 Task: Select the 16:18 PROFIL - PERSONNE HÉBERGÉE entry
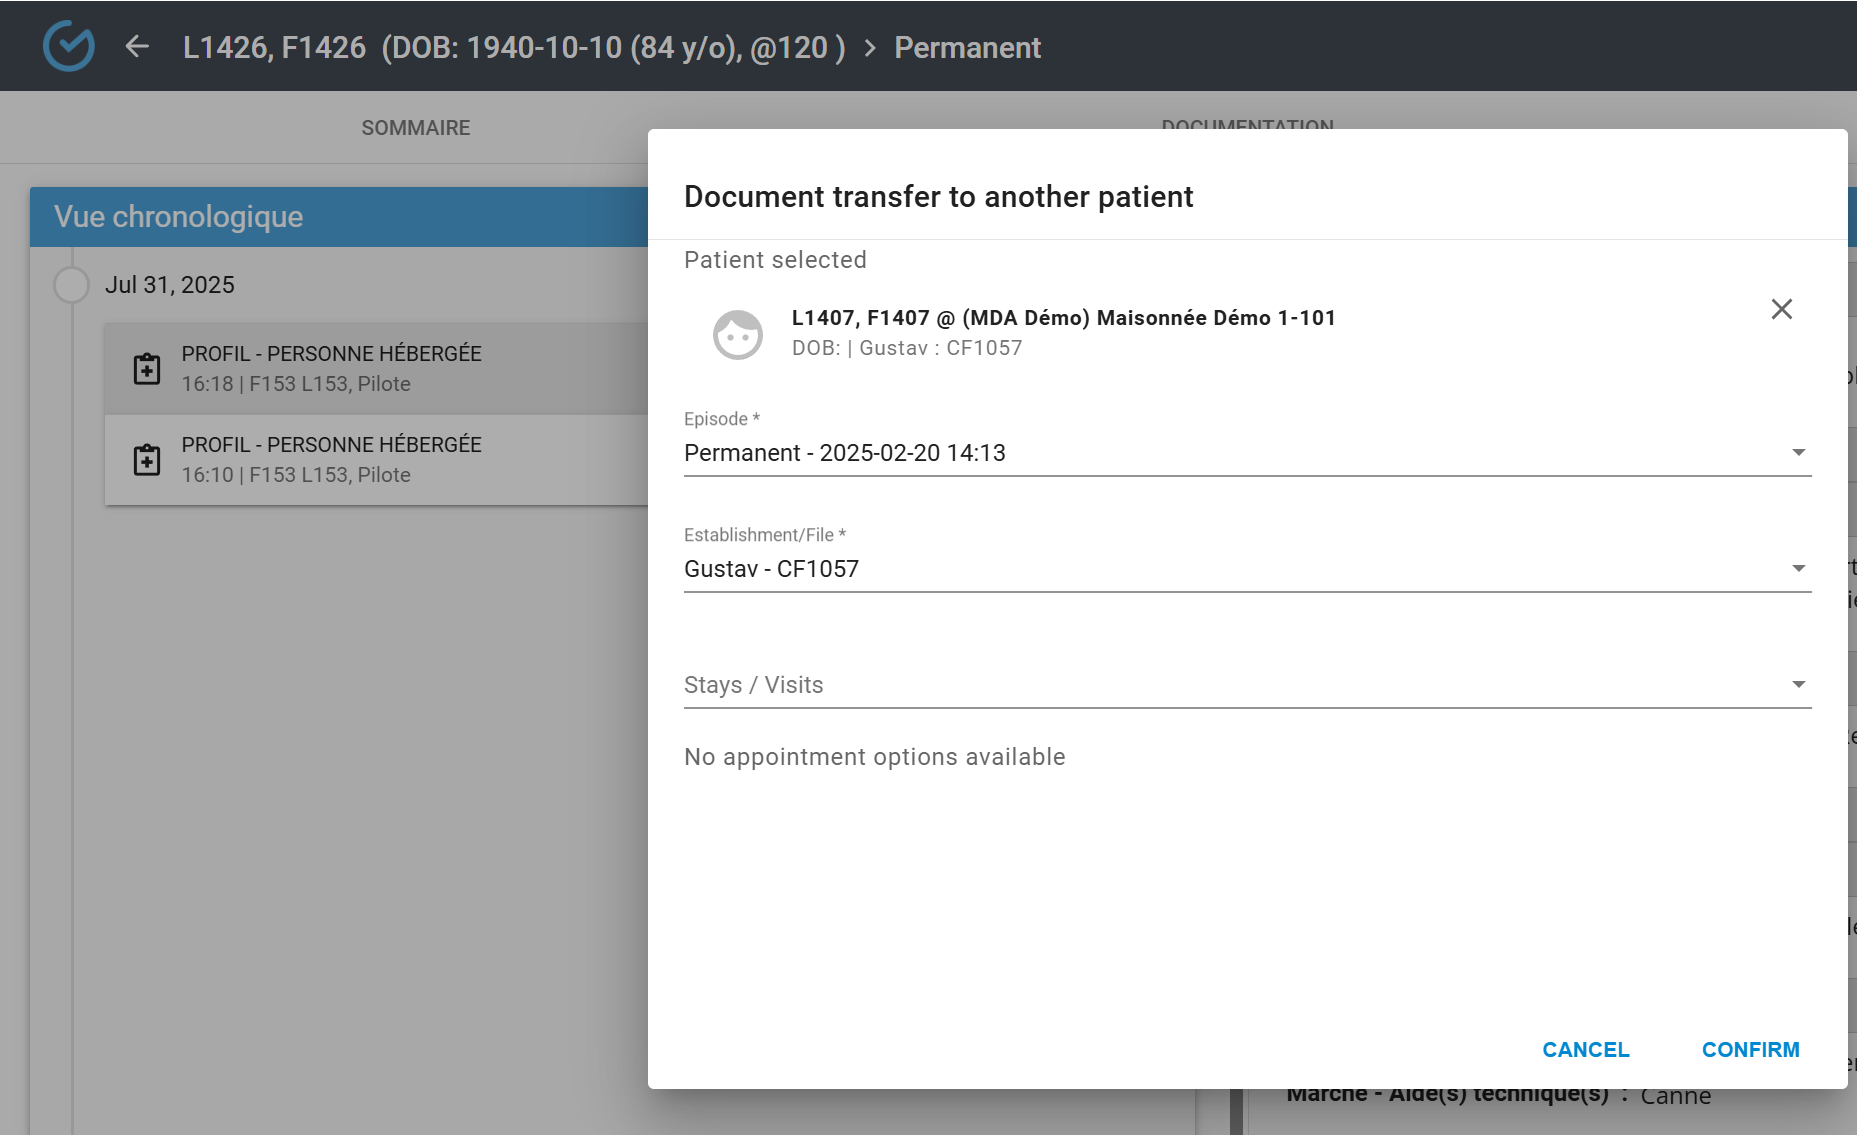380,369
